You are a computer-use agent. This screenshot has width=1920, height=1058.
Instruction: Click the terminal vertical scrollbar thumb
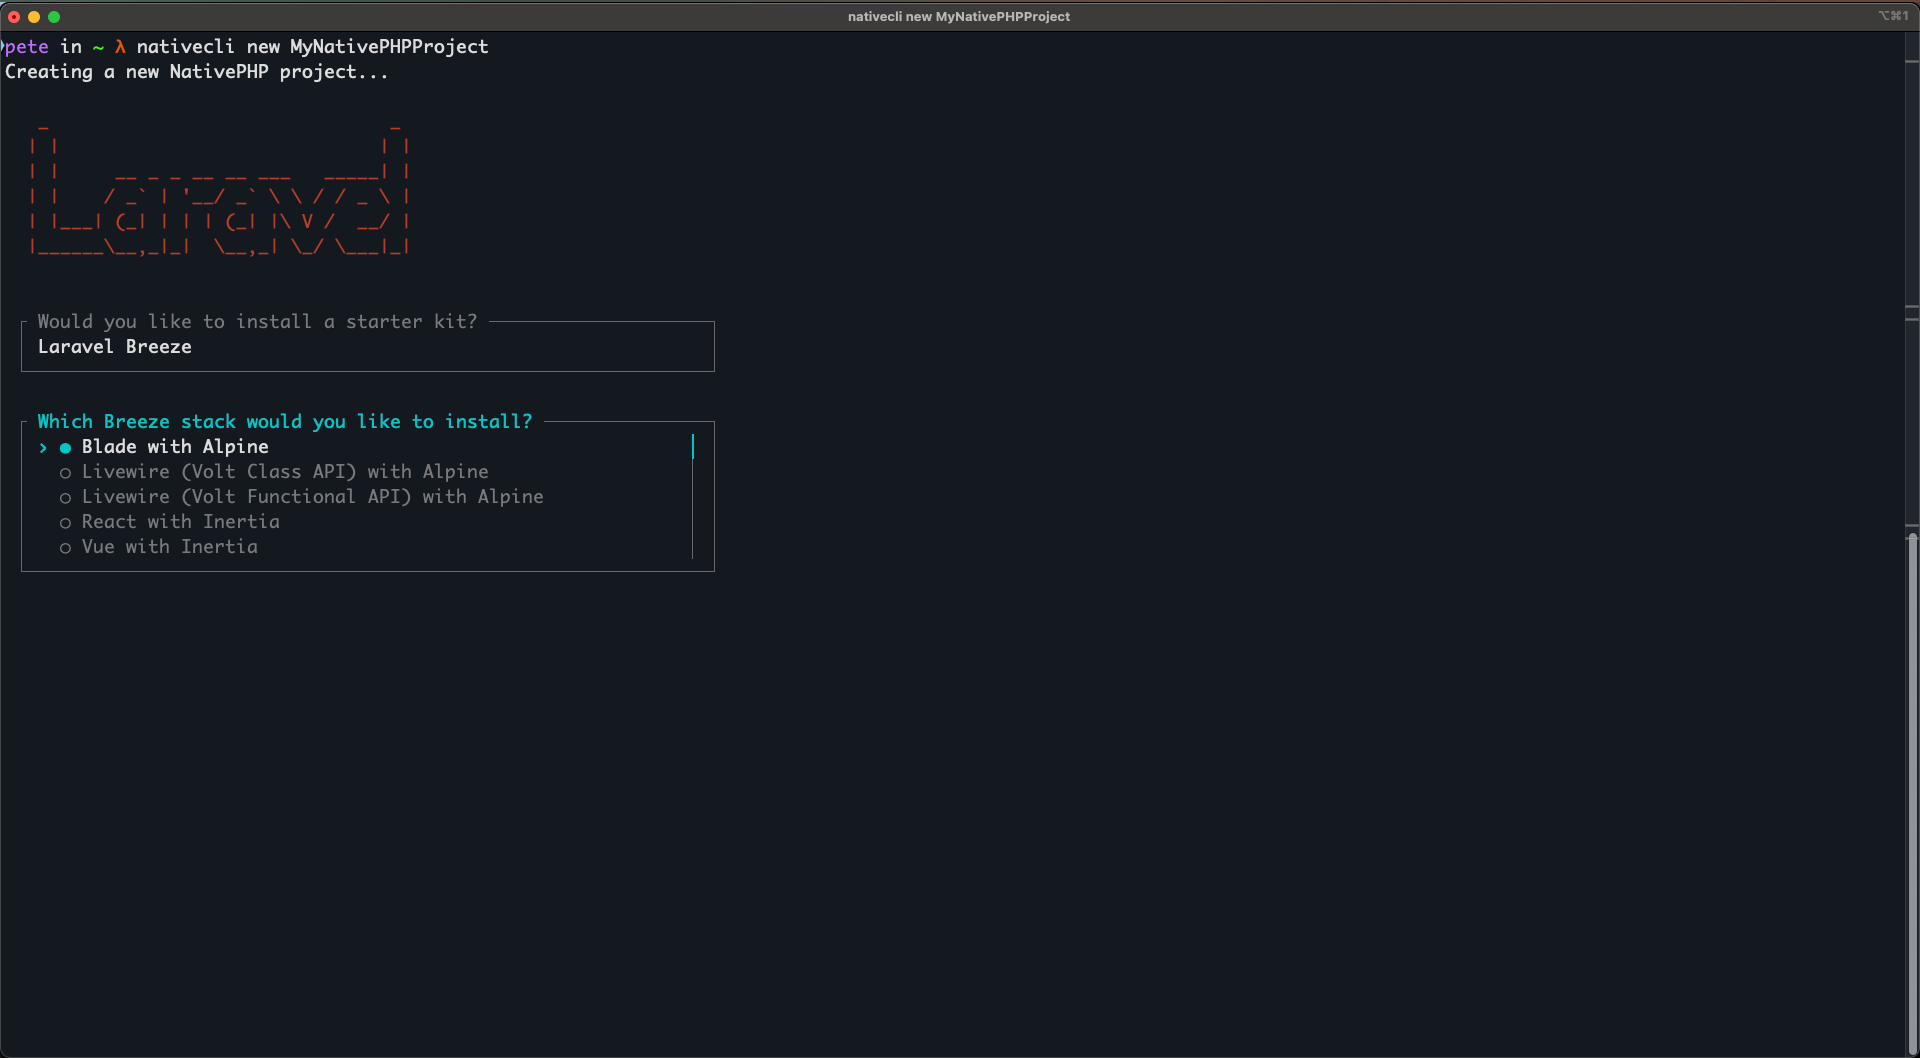pyautogui.click(x=1912, y=792)
